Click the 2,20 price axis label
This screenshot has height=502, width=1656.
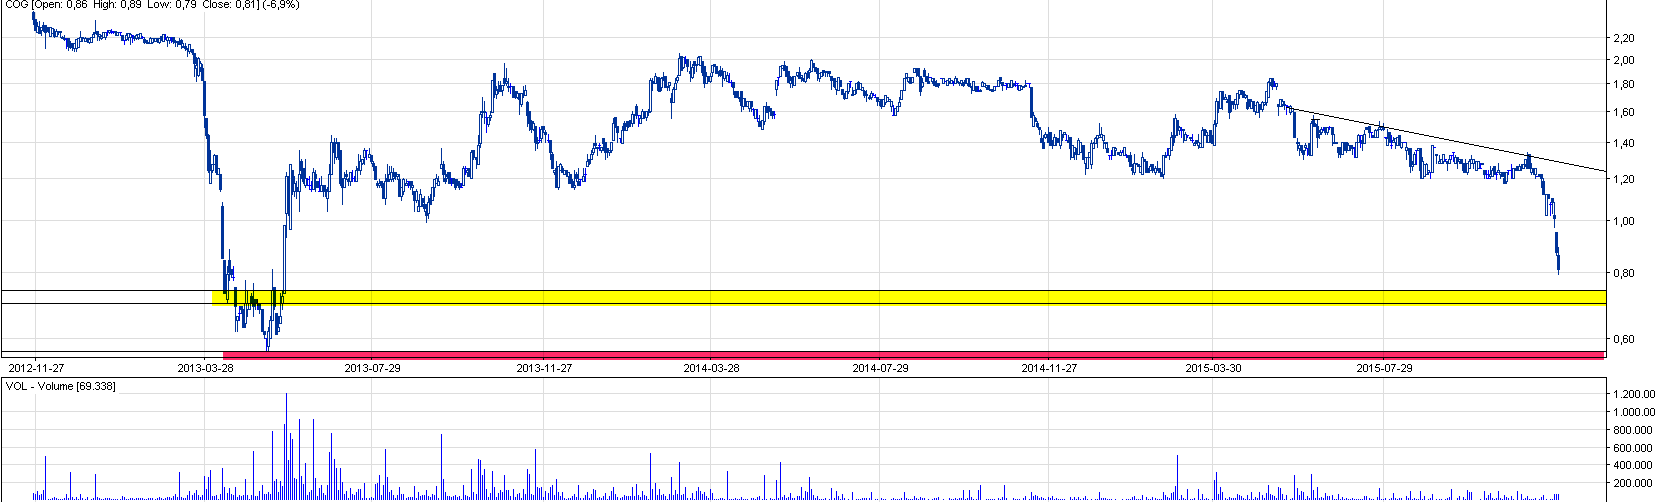click(x=1626, y=38)
